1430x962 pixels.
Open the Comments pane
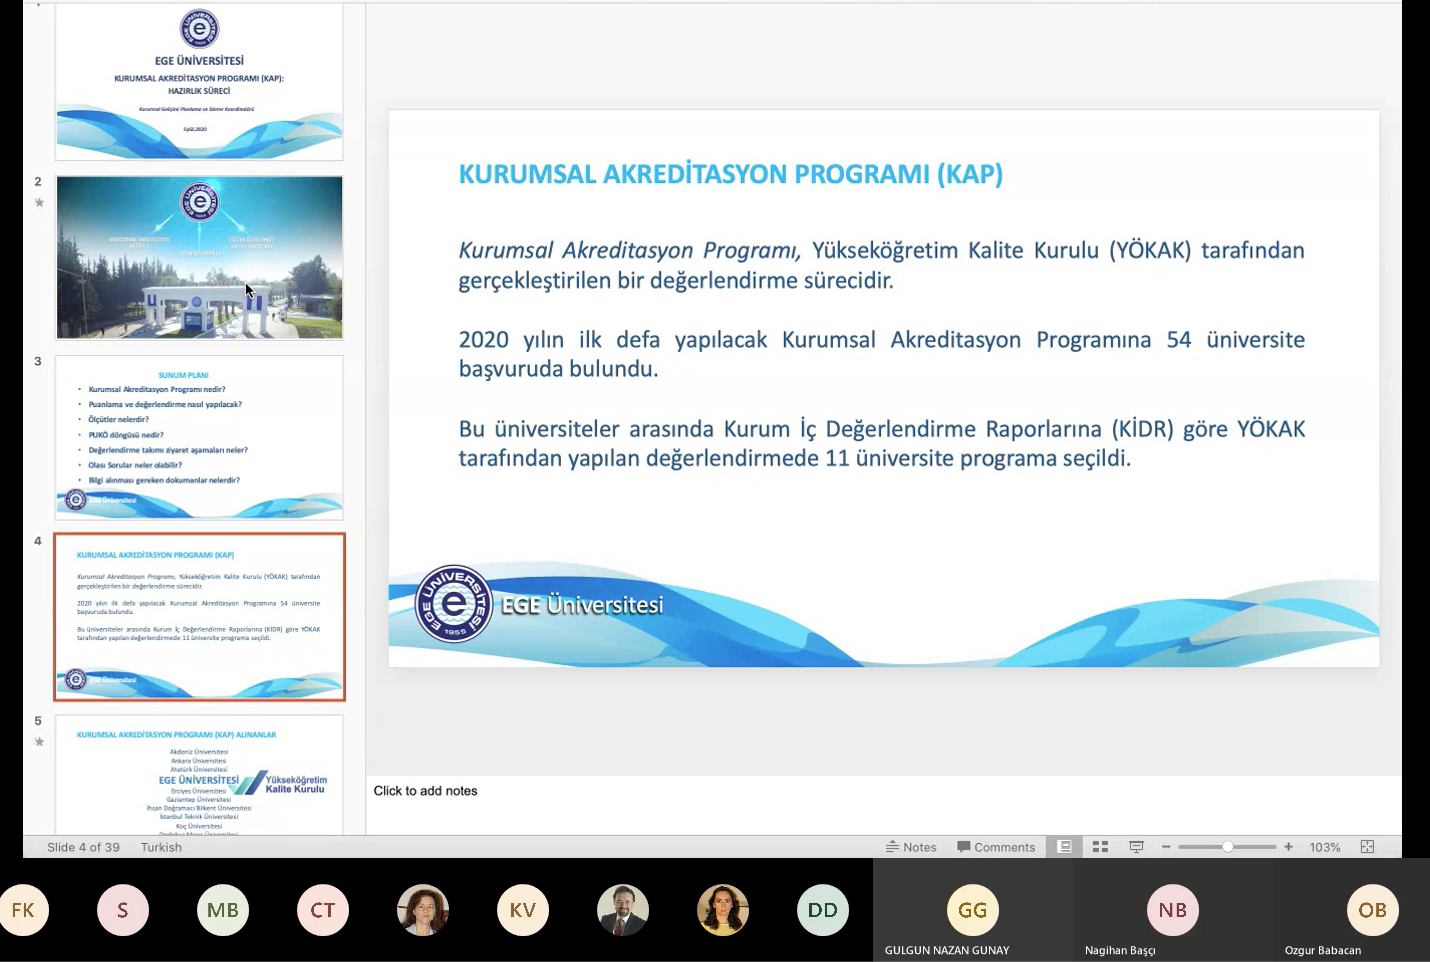tap(996, 847)
